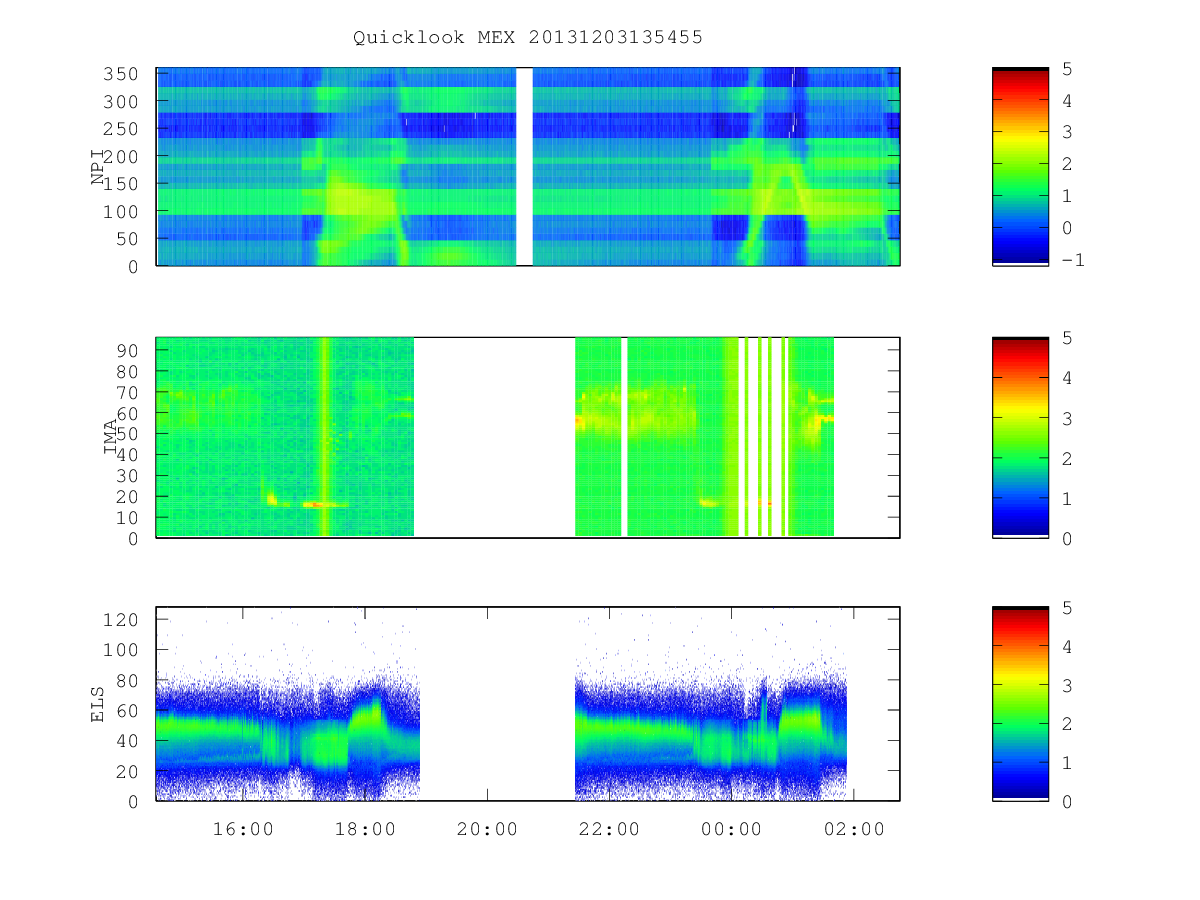Image resolution: width=1200 pixels, height=900 pixels.
Task: Click the -1 label on NPI color bar
Action: click(1074, 260)
